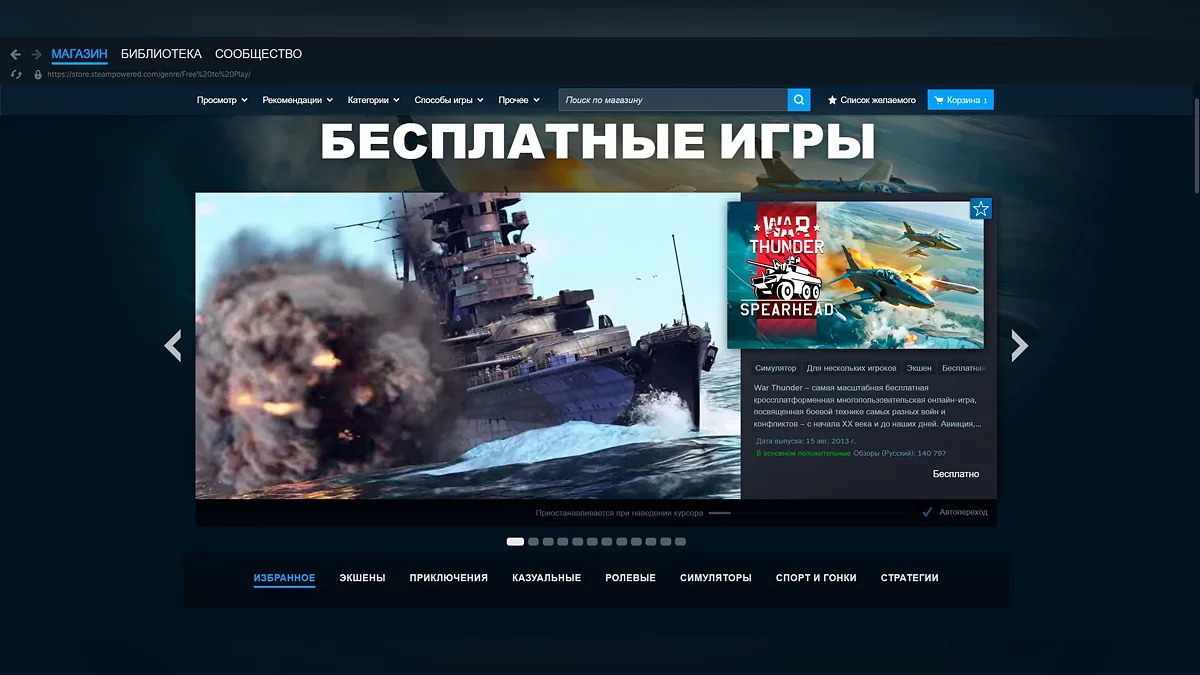The height and width of the screenshot is (675, 1200).
Task: Expand the Прочее dropdown menu
Action: click(519, 100)
